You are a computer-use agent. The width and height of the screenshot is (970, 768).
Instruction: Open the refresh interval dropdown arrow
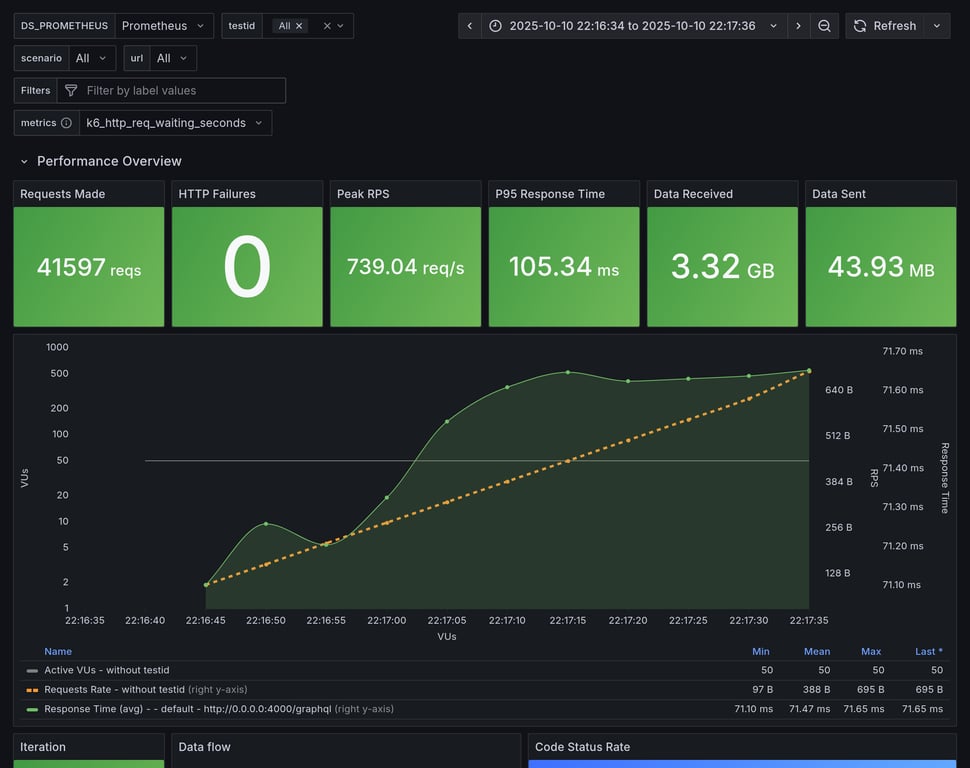coord(937,26)
